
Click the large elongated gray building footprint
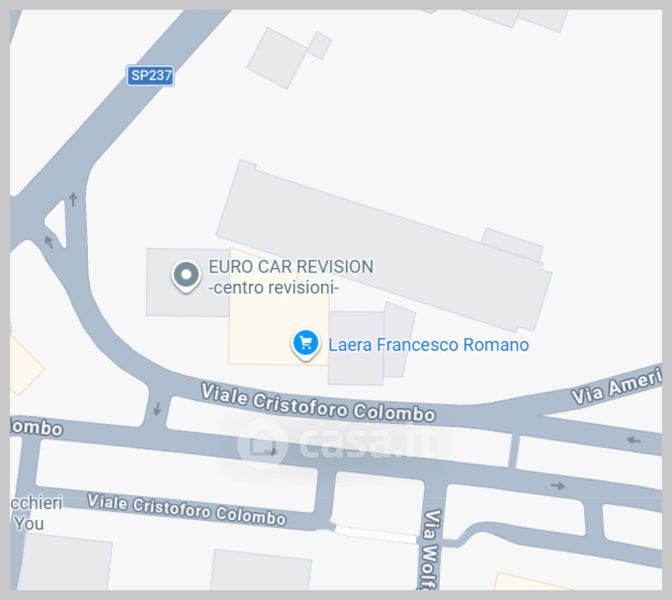click(x=384, y=246)
